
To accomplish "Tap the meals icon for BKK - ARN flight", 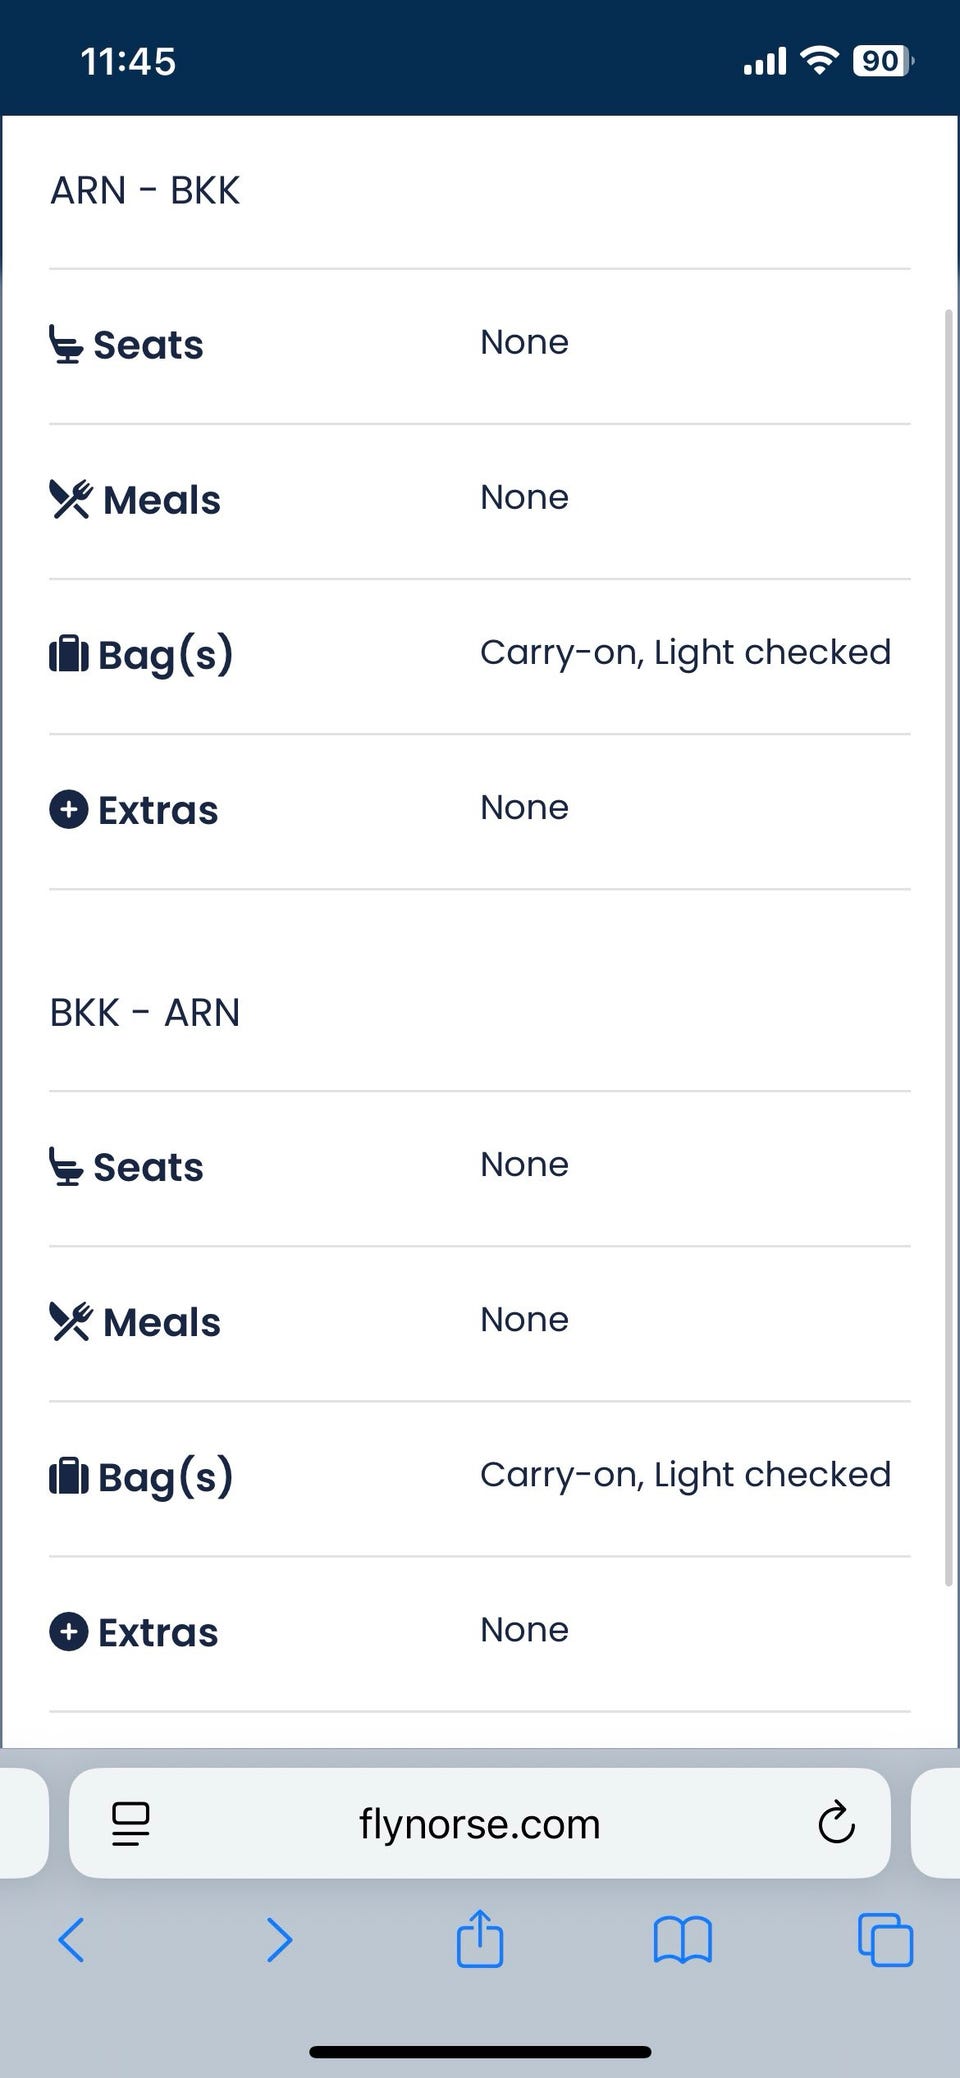I will click(x=70, y=1322).
